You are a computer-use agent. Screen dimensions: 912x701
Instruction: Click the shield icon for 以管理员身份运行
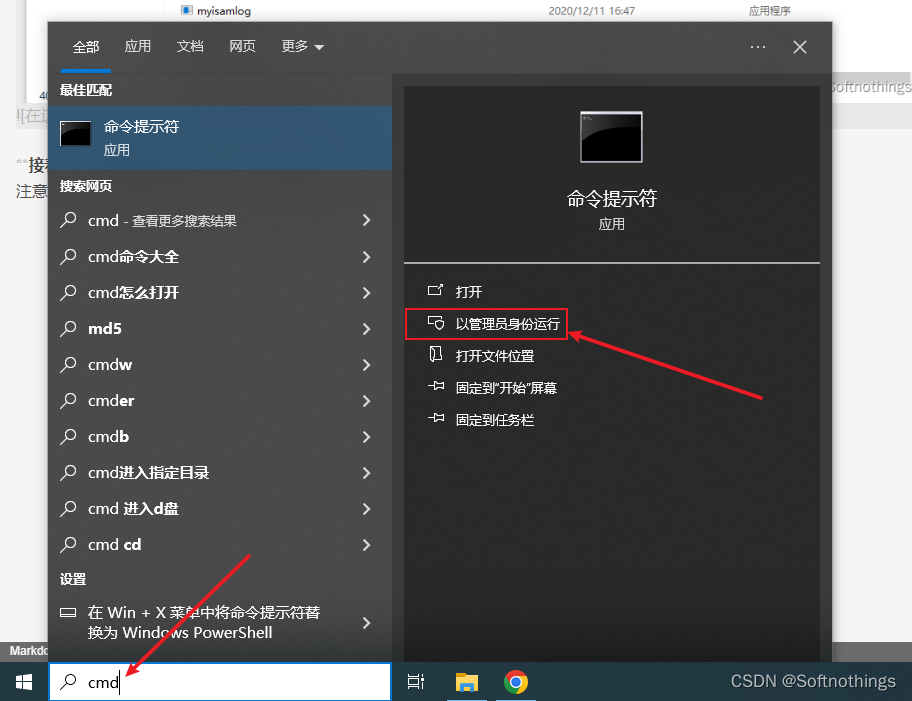tap(436, 323)
